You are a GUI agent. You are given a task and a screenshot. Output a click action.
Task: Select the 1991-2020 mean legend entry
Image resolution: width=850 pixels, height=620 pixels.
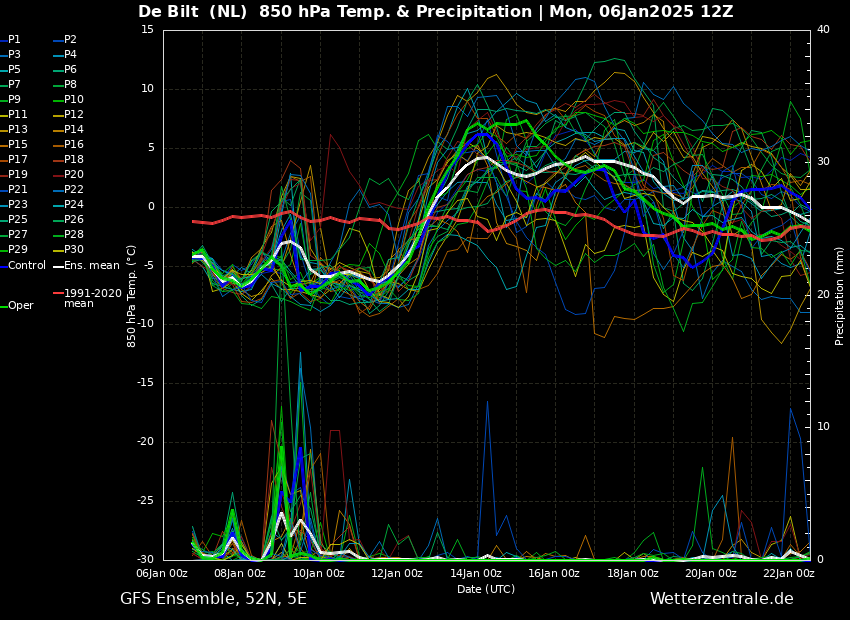(88, 298)
